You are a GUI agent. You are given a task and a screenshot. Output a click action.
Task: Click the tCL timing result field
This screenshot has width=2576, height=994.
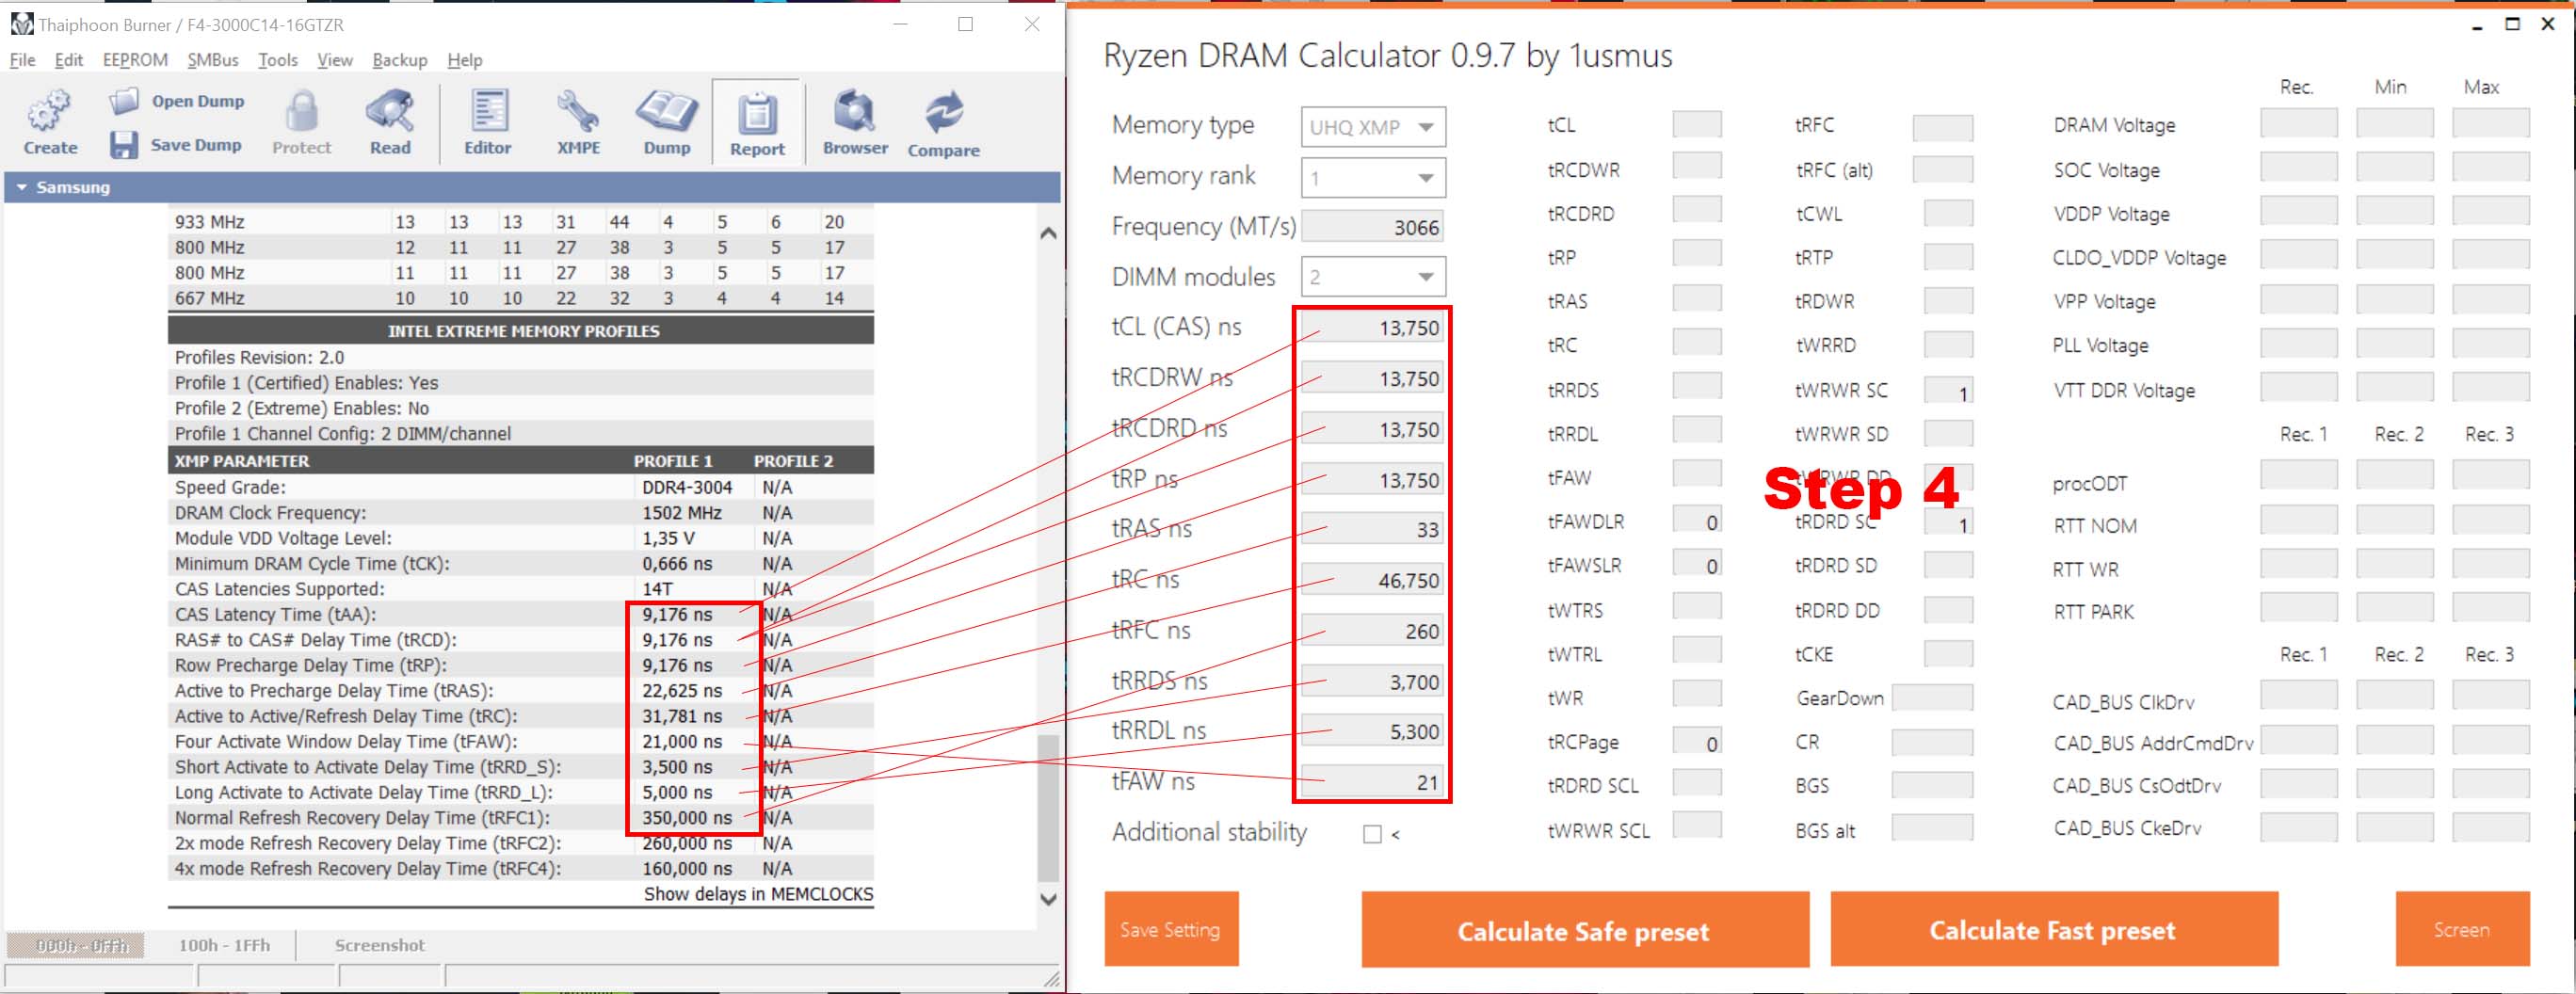click(1697, 125)
